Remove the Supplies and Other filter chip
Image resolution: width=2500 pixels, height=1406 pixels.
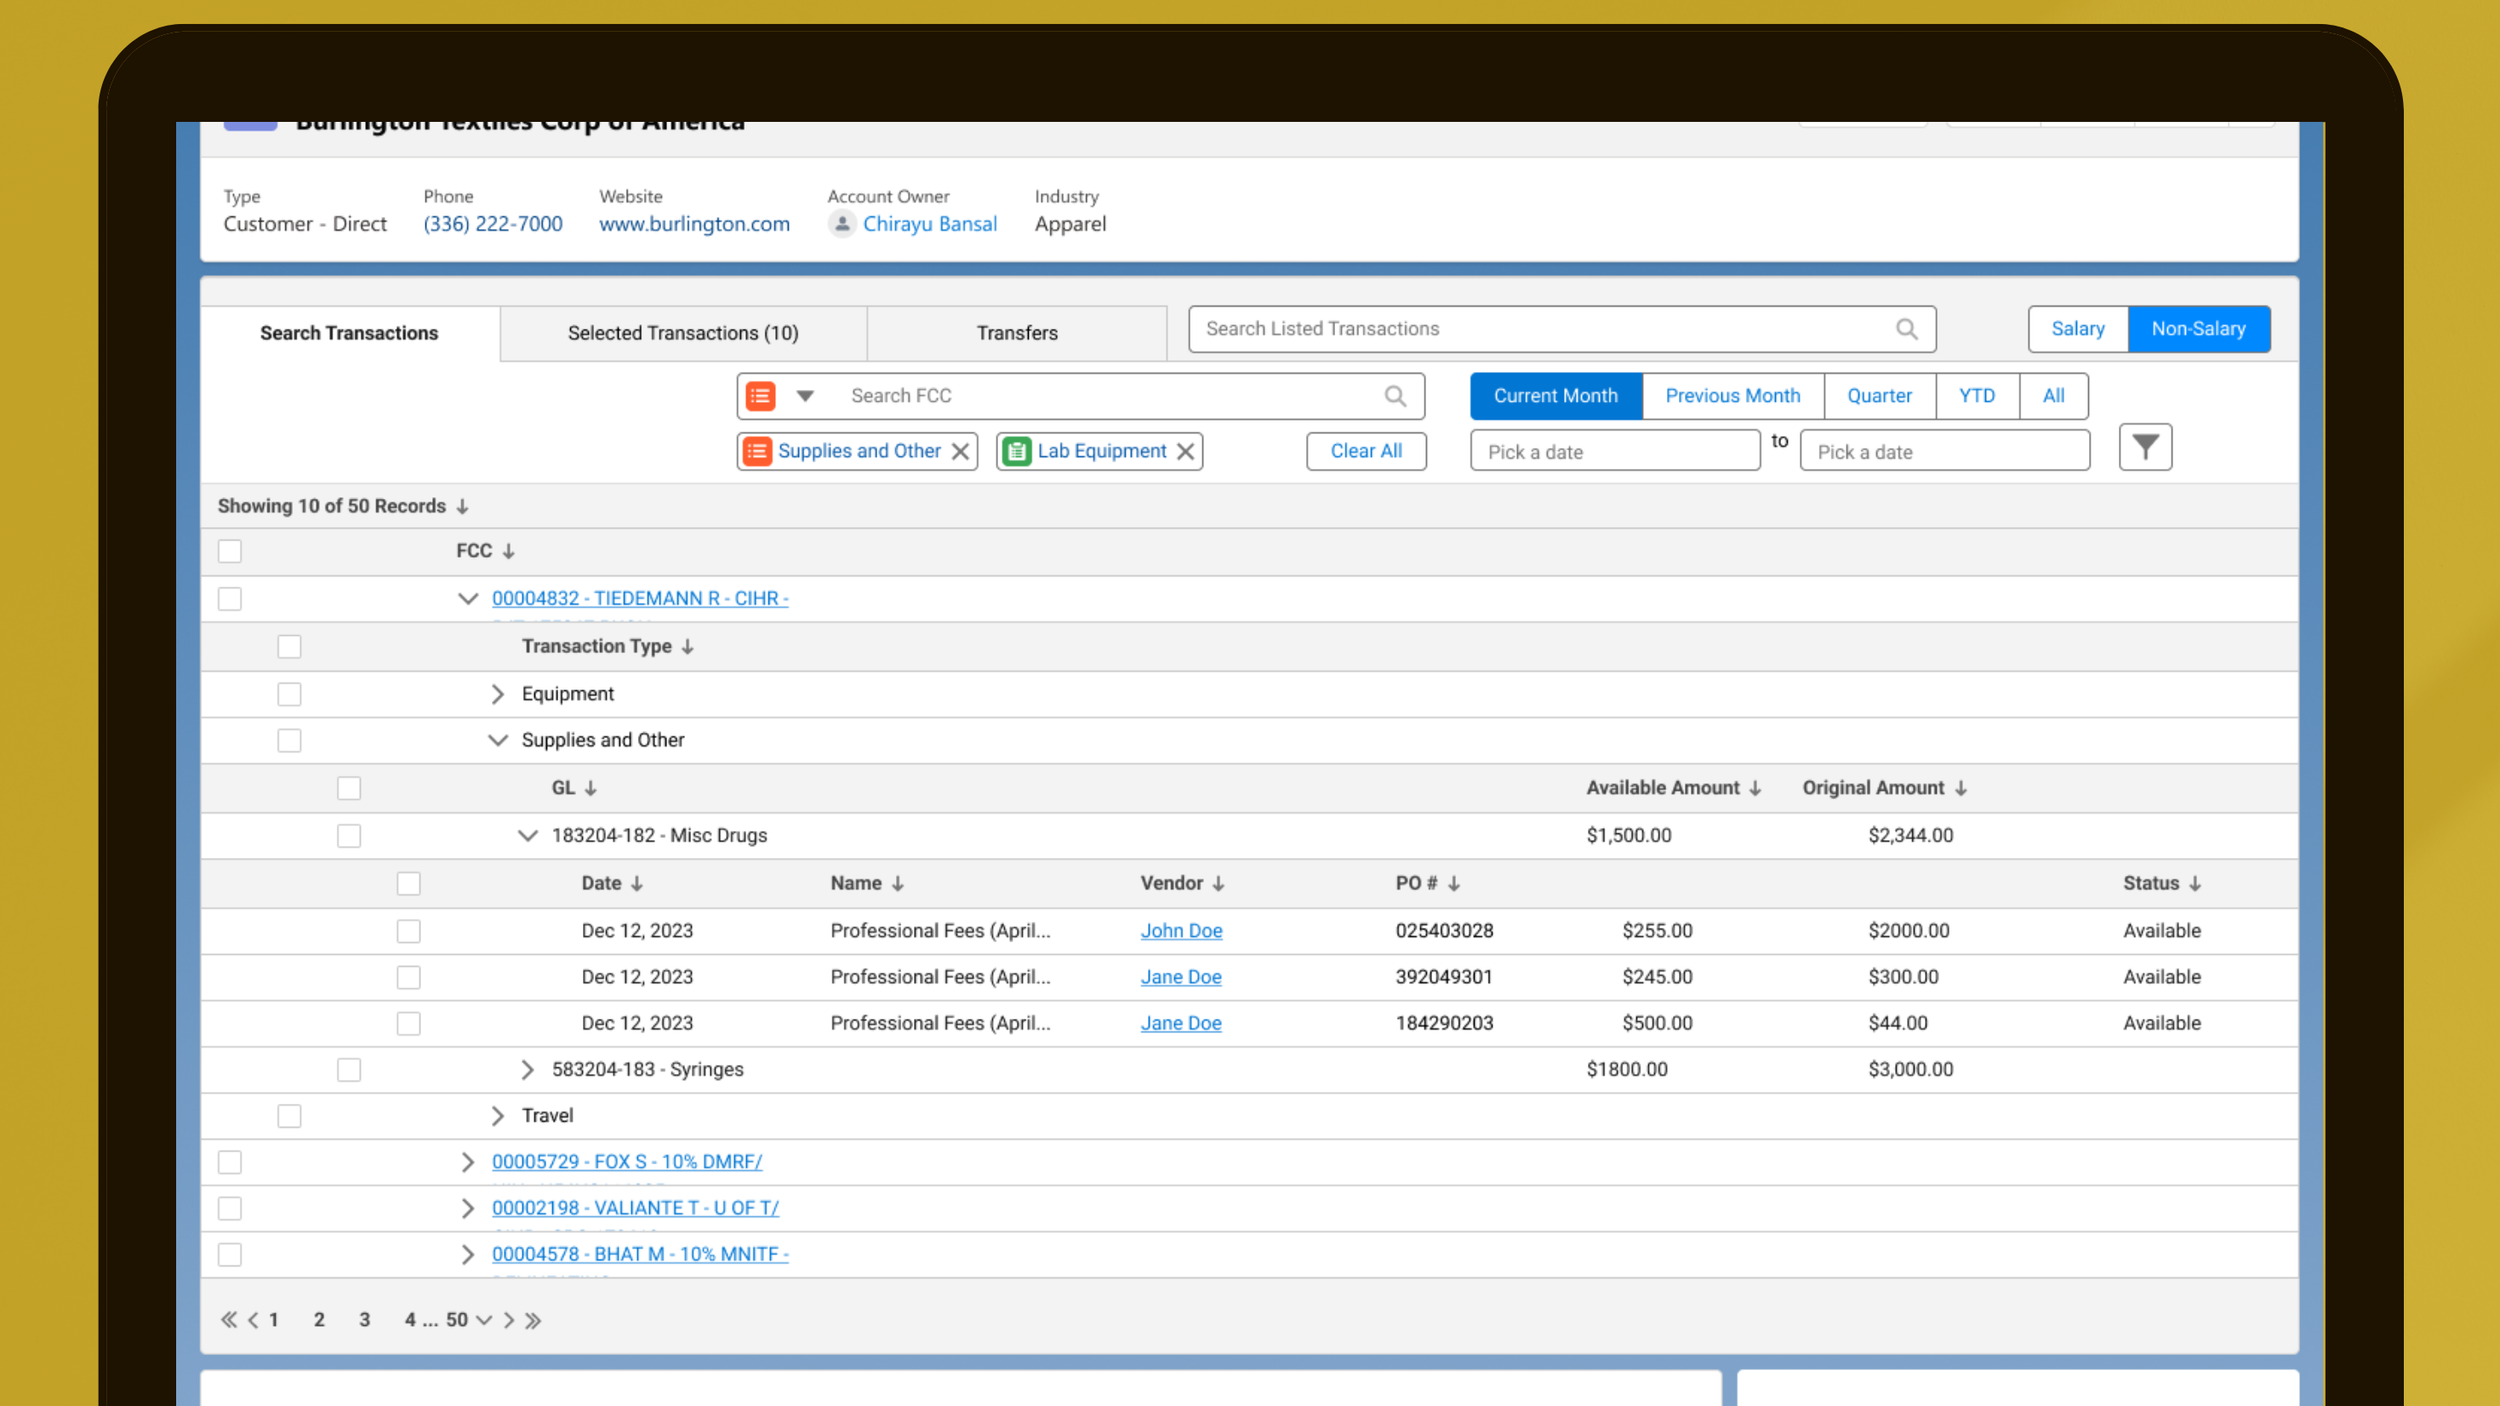tap(960, 451)
